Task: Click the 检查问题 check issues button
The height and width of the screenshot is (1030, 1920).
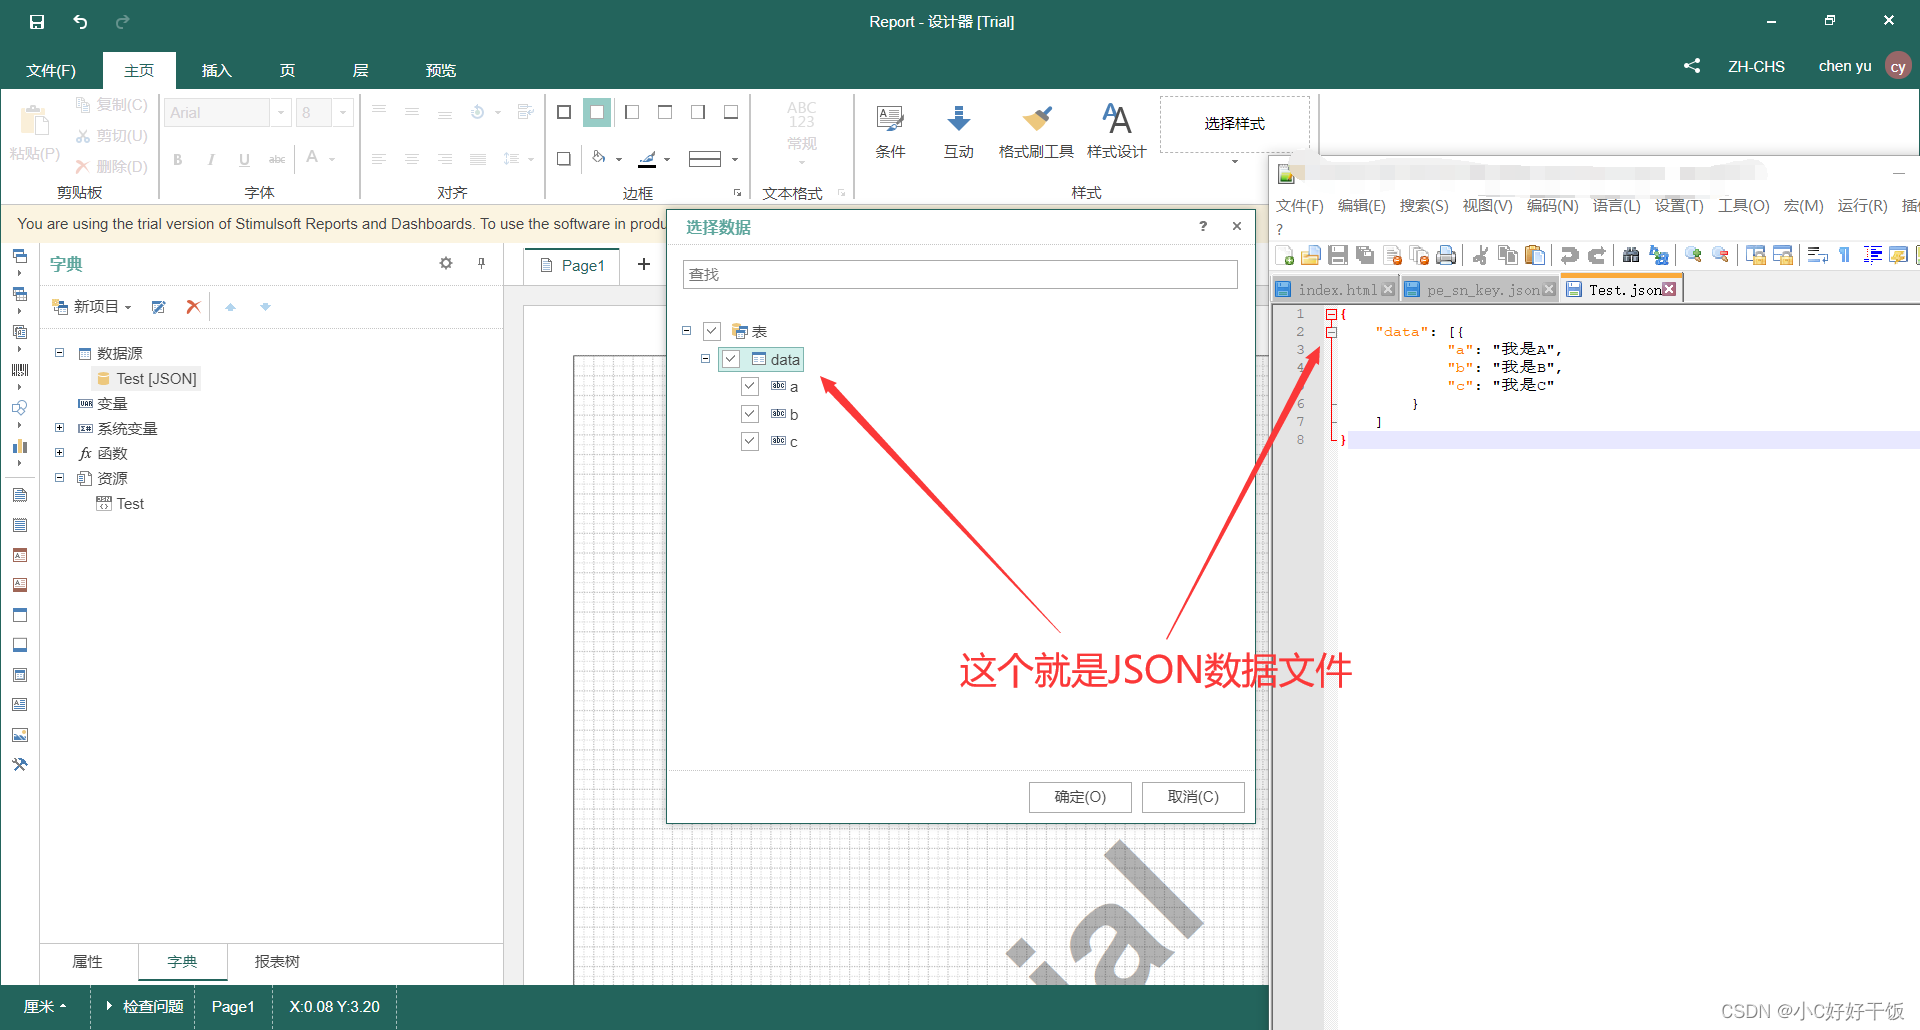Action: click(144, 1006)
